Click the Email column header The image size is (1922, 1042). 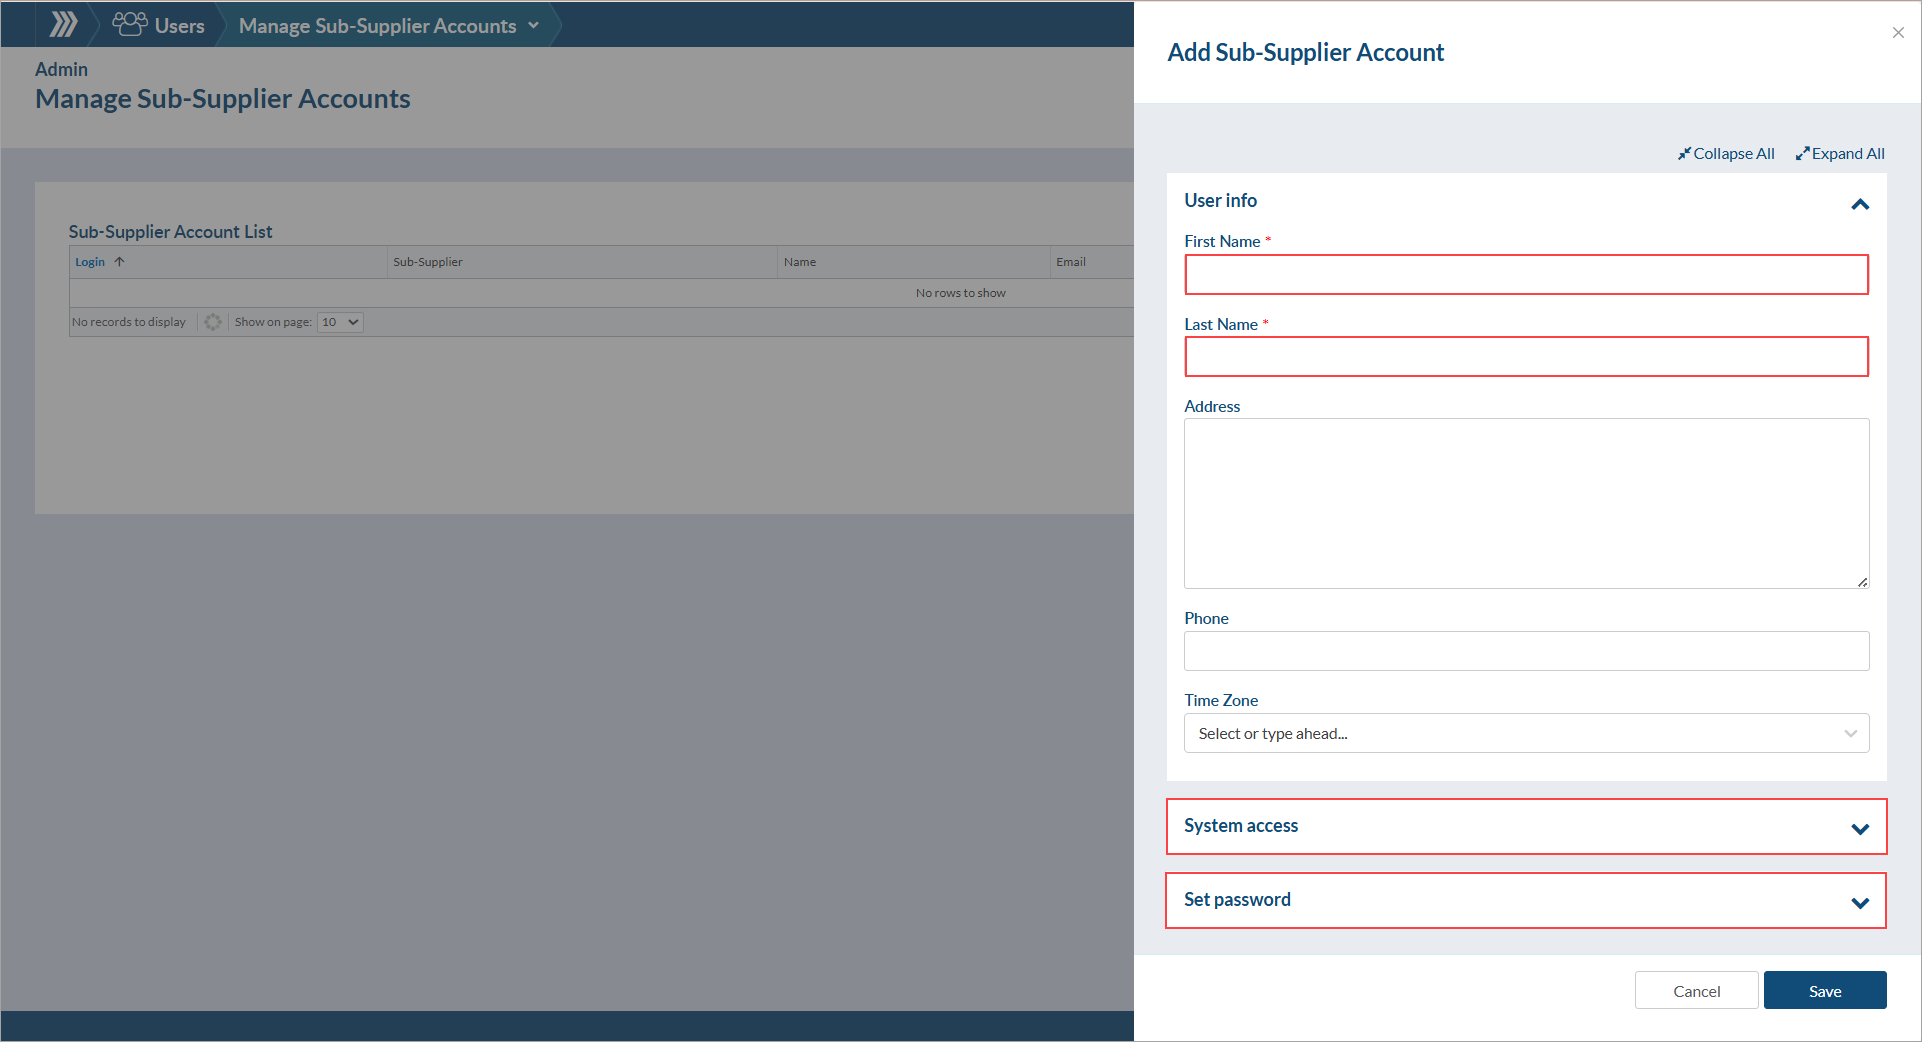click(x=1071, y=262)
